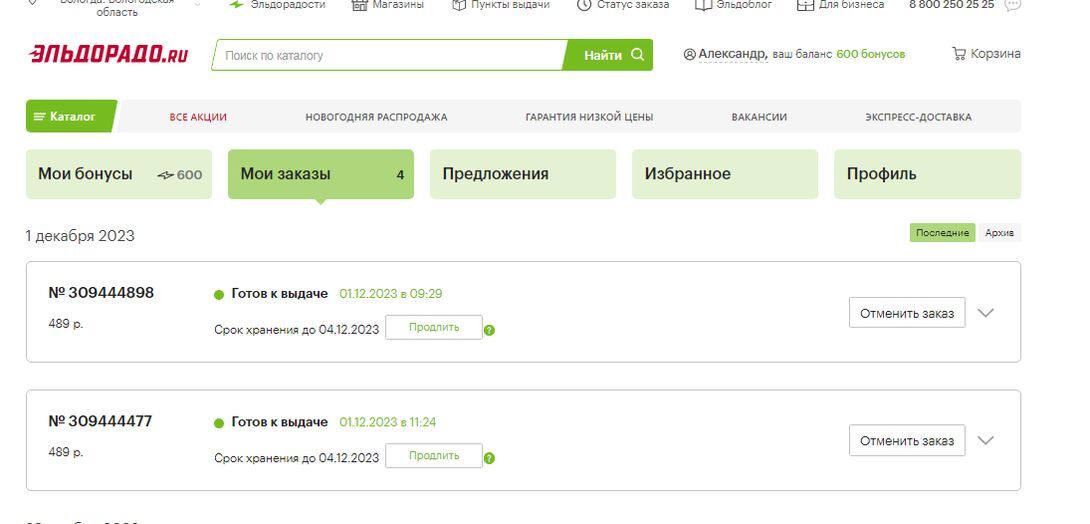This screenshot has height=524, width=1090.
Task: Open the Корзина cart
Action: [x=986, y=54]
